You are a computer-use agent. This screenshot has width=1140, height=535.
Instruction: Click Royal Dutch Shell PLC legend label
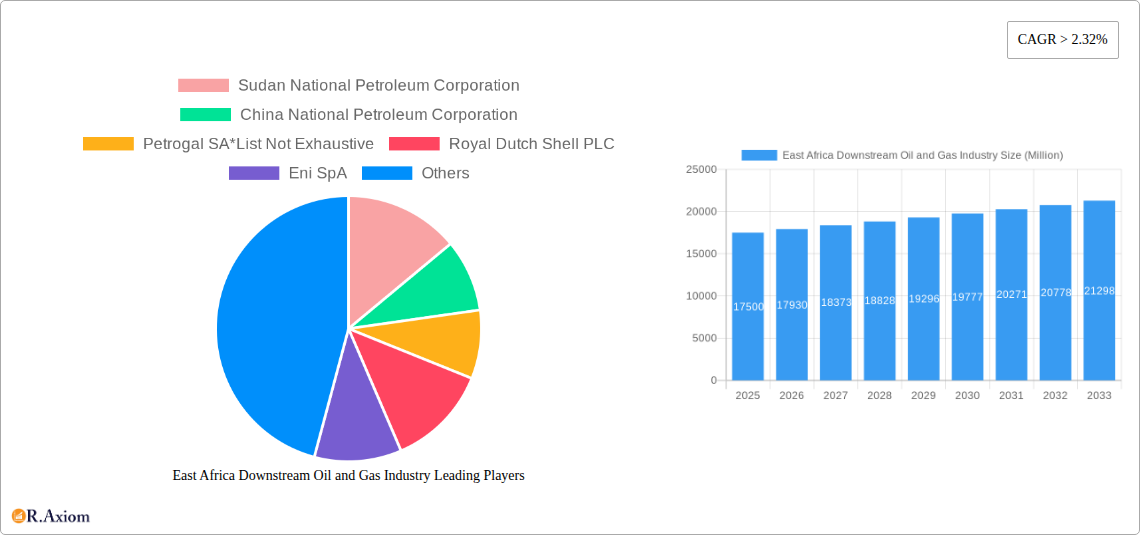(531, 144)
